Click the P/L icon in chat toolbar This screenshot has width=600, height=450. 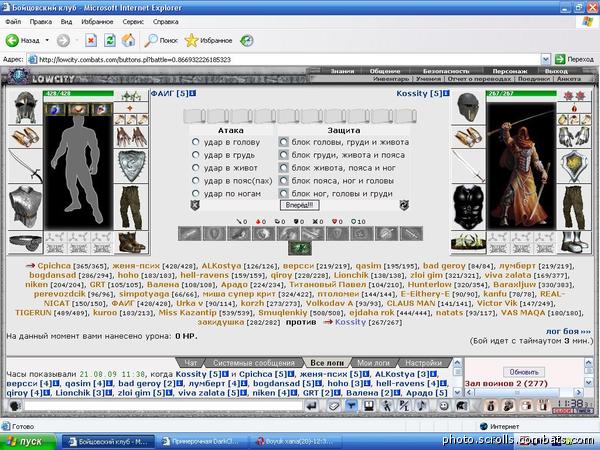pos(404,405)
